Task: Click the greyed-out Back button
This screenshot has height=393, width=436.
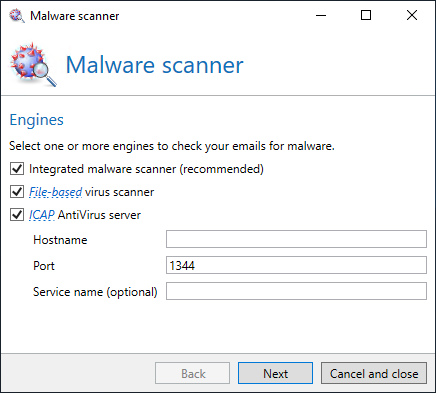Action: (x=192, y=373)
